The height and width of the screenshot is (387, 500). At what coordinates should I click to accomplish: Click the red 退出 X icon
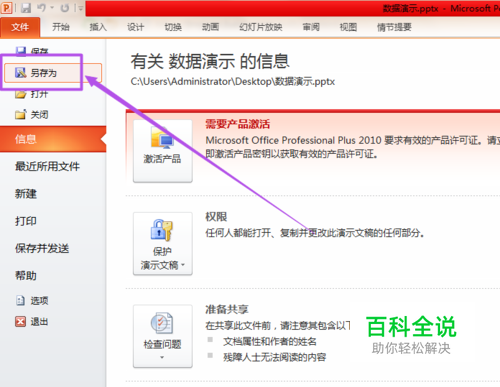21,321
